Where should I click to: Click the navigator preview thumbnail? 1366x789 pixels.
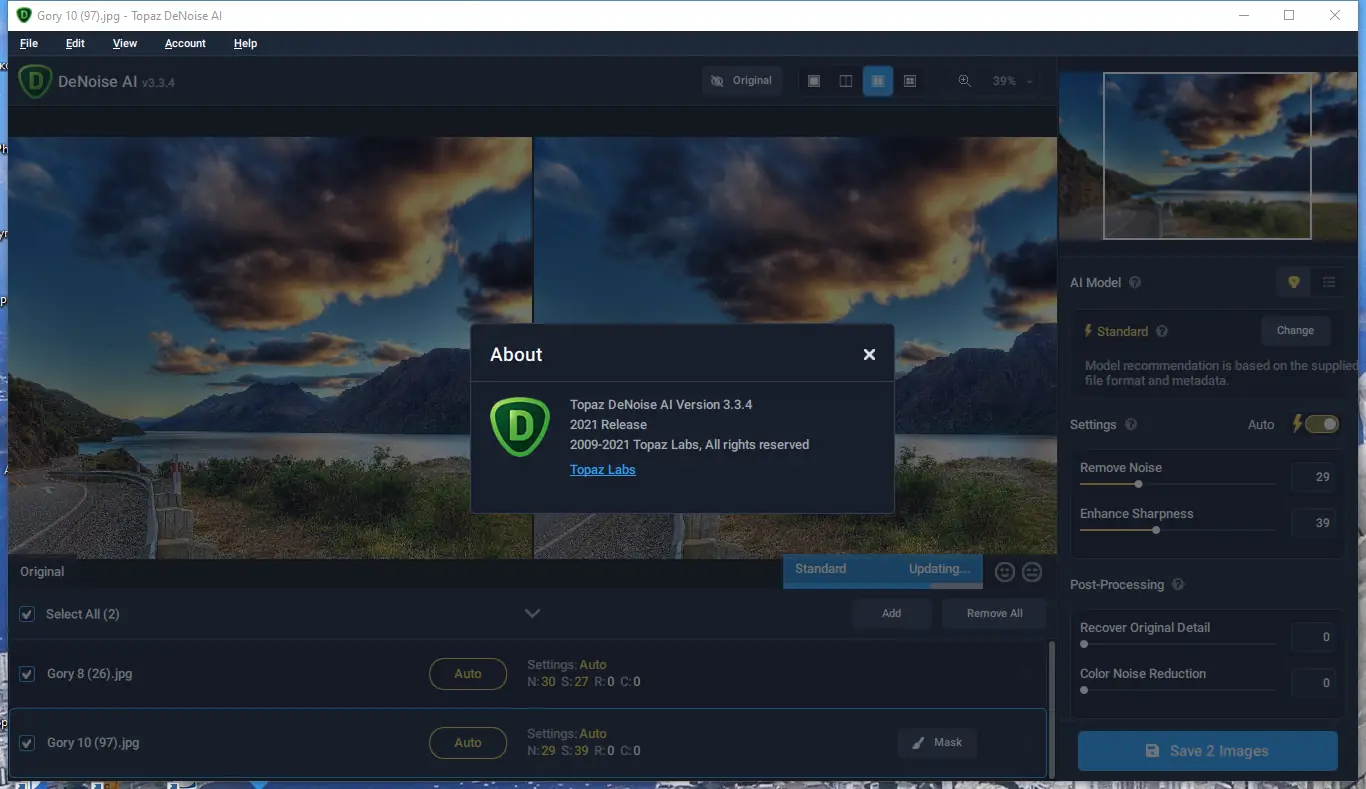click(1207, 156)
